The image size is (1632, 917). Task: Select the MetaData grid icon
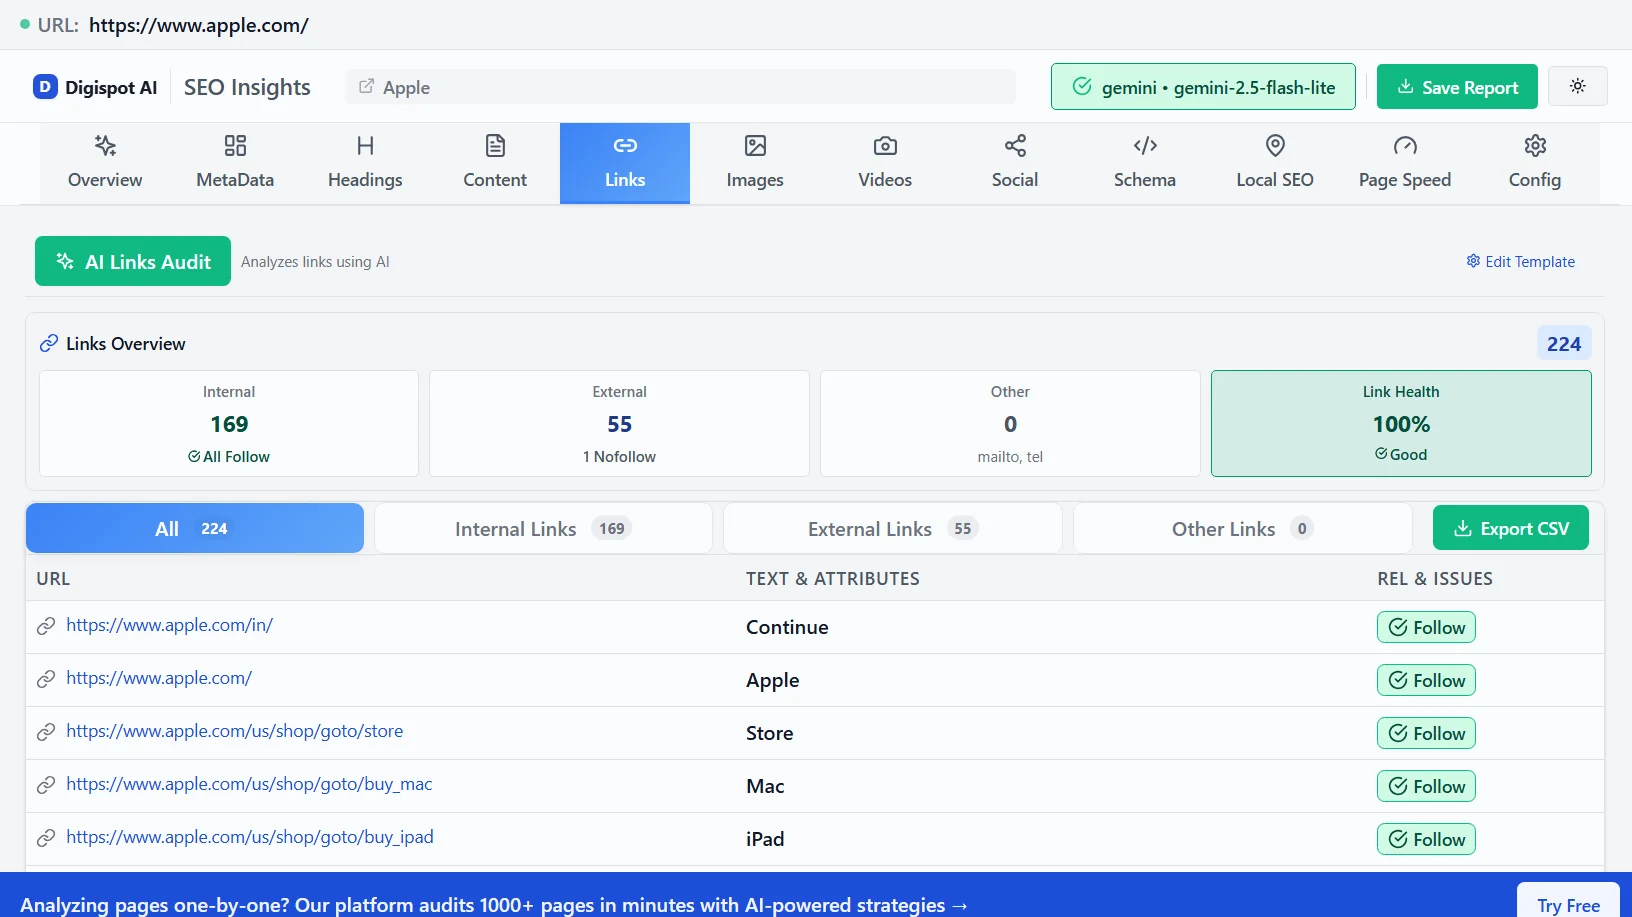[234, 146]
